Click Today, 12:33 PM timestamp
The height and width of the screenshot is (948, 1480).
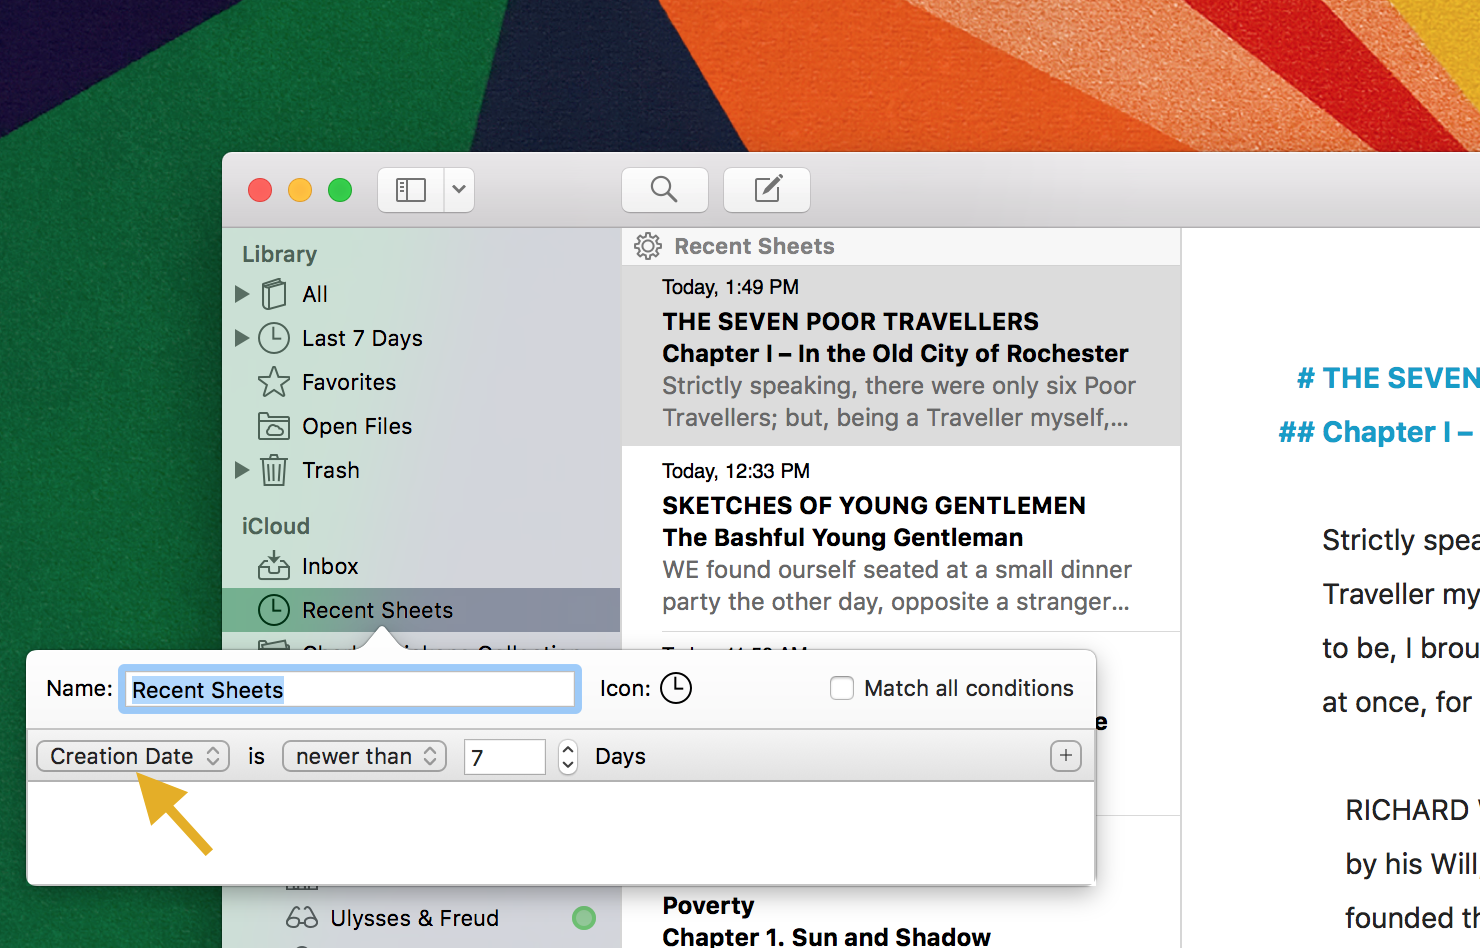click(x=736, y=471)
